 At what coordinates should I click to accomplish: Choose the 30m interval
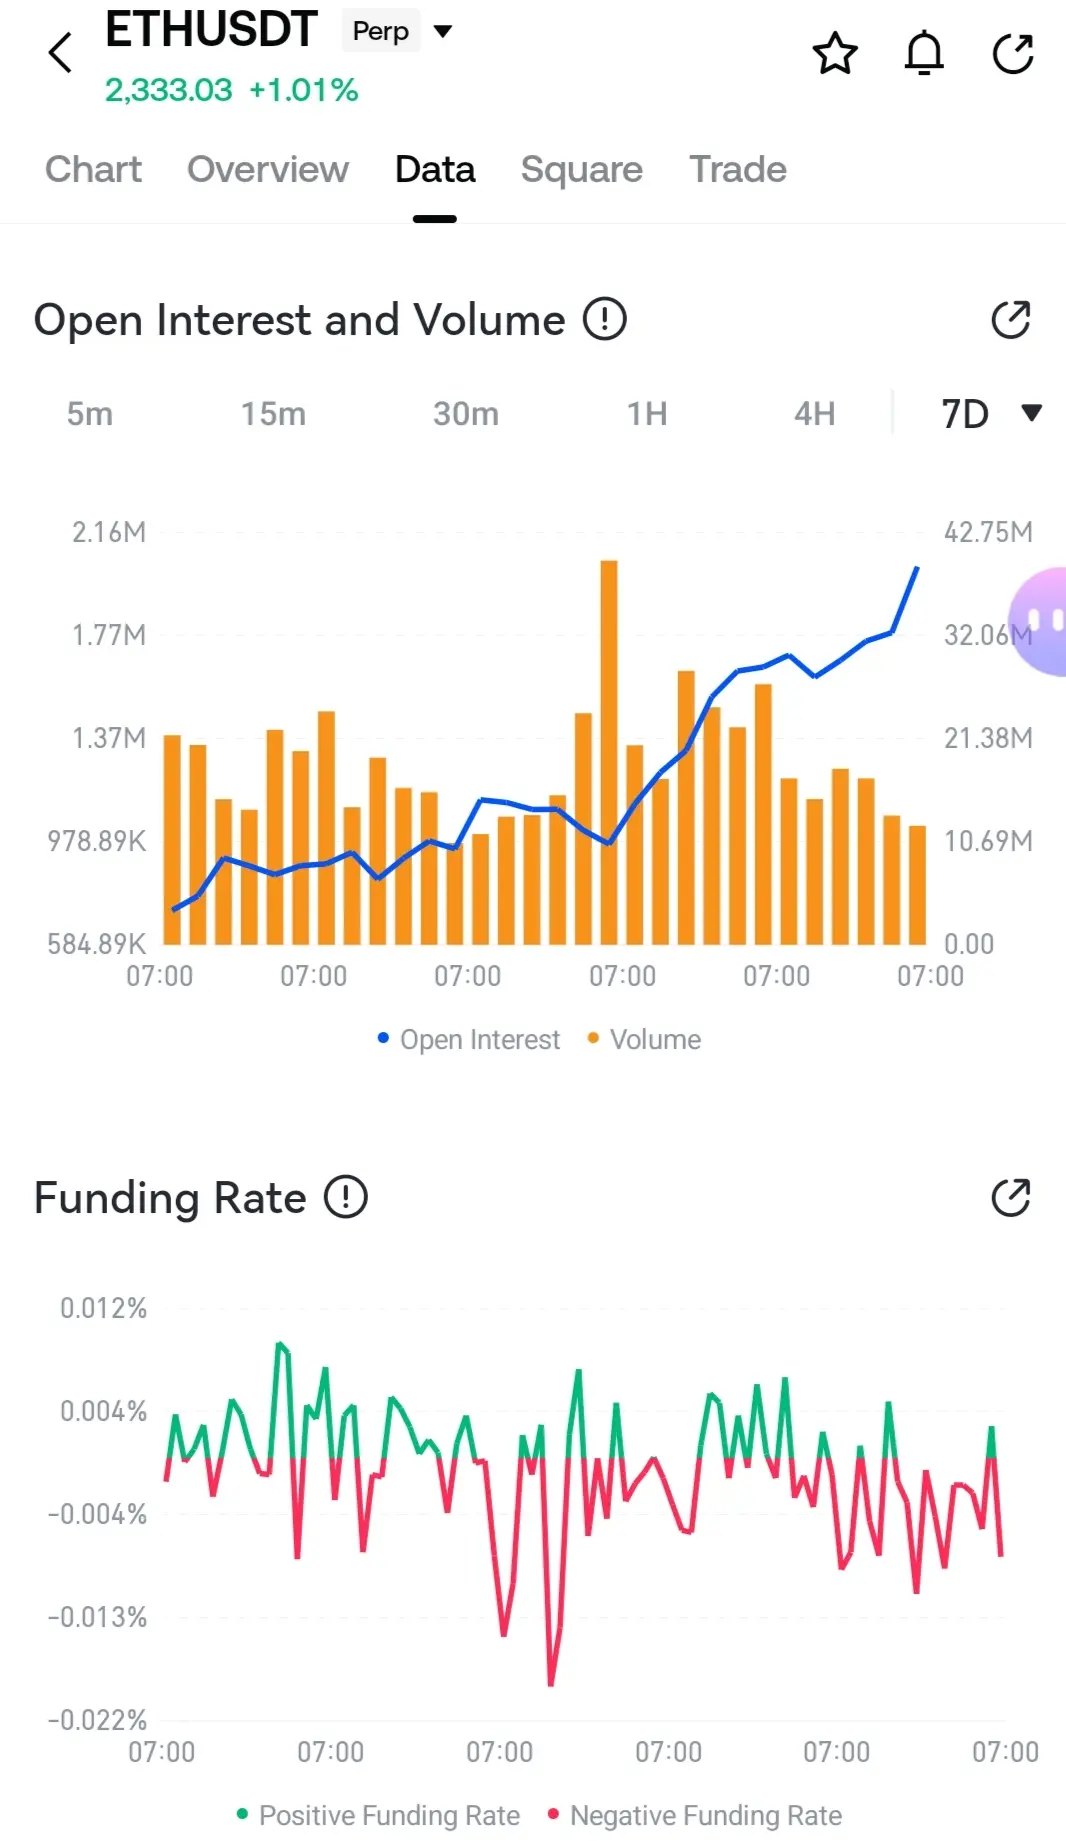[466, 413]
